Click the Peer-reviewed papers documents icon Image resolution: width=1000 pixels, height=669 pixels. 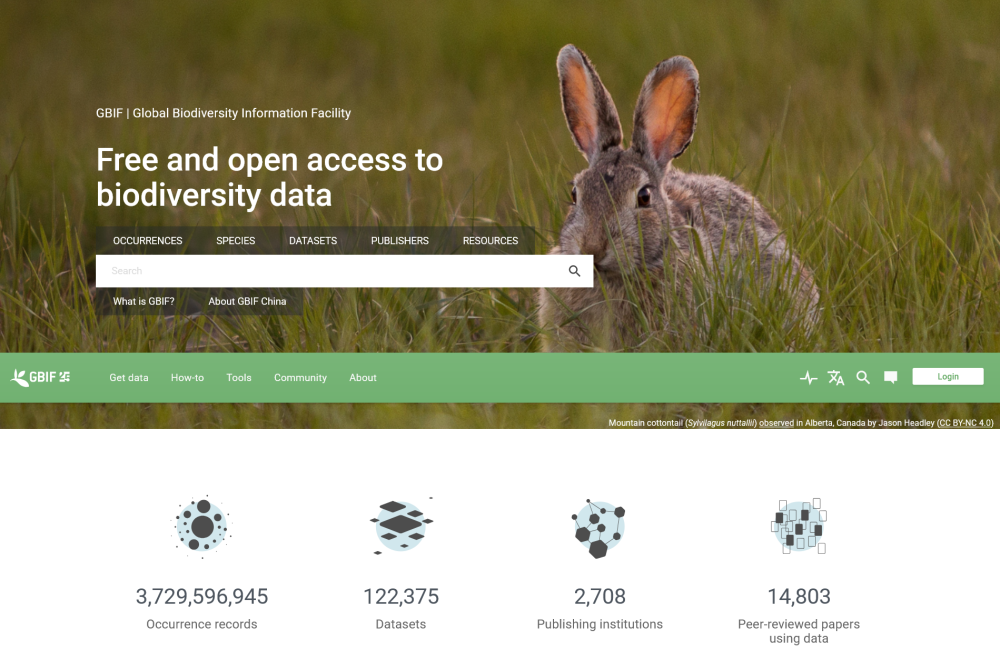click(799, 526)
